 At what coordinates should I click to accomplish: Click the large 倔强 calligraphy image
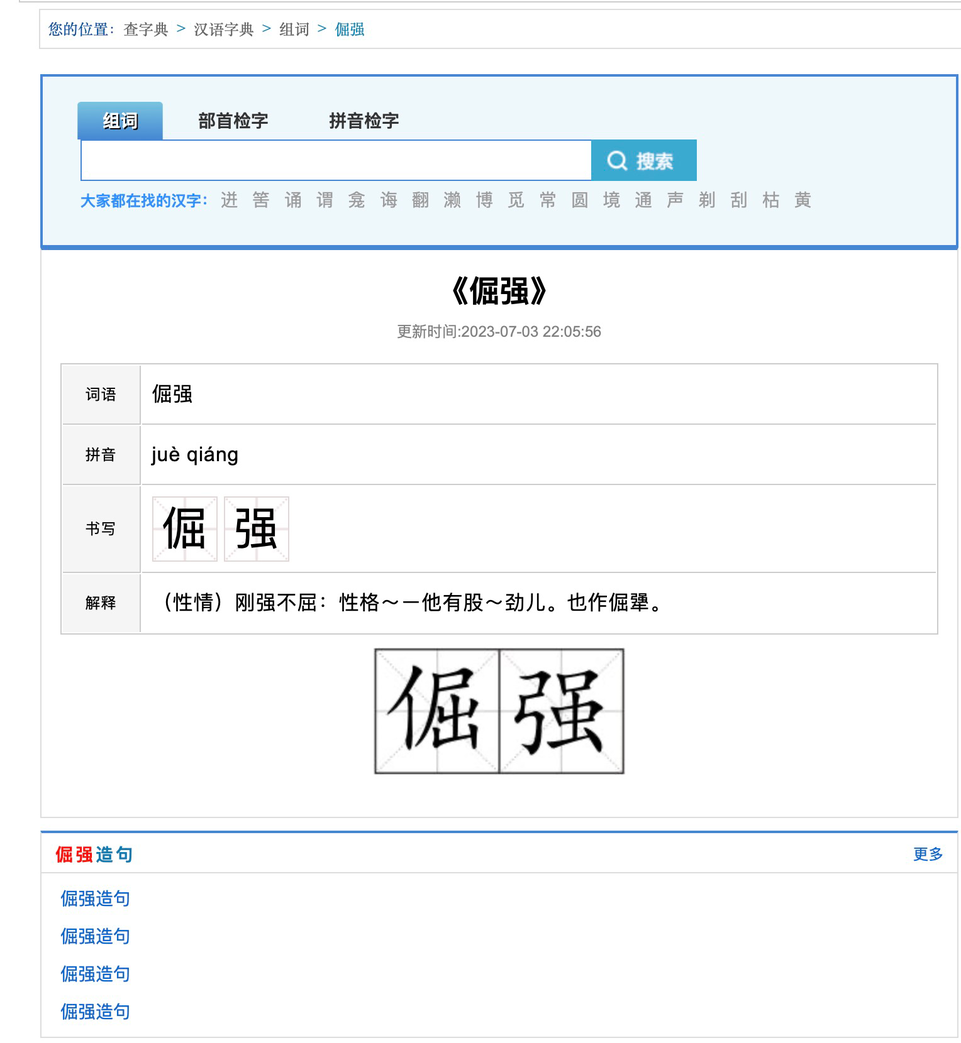tap(499, 712)
